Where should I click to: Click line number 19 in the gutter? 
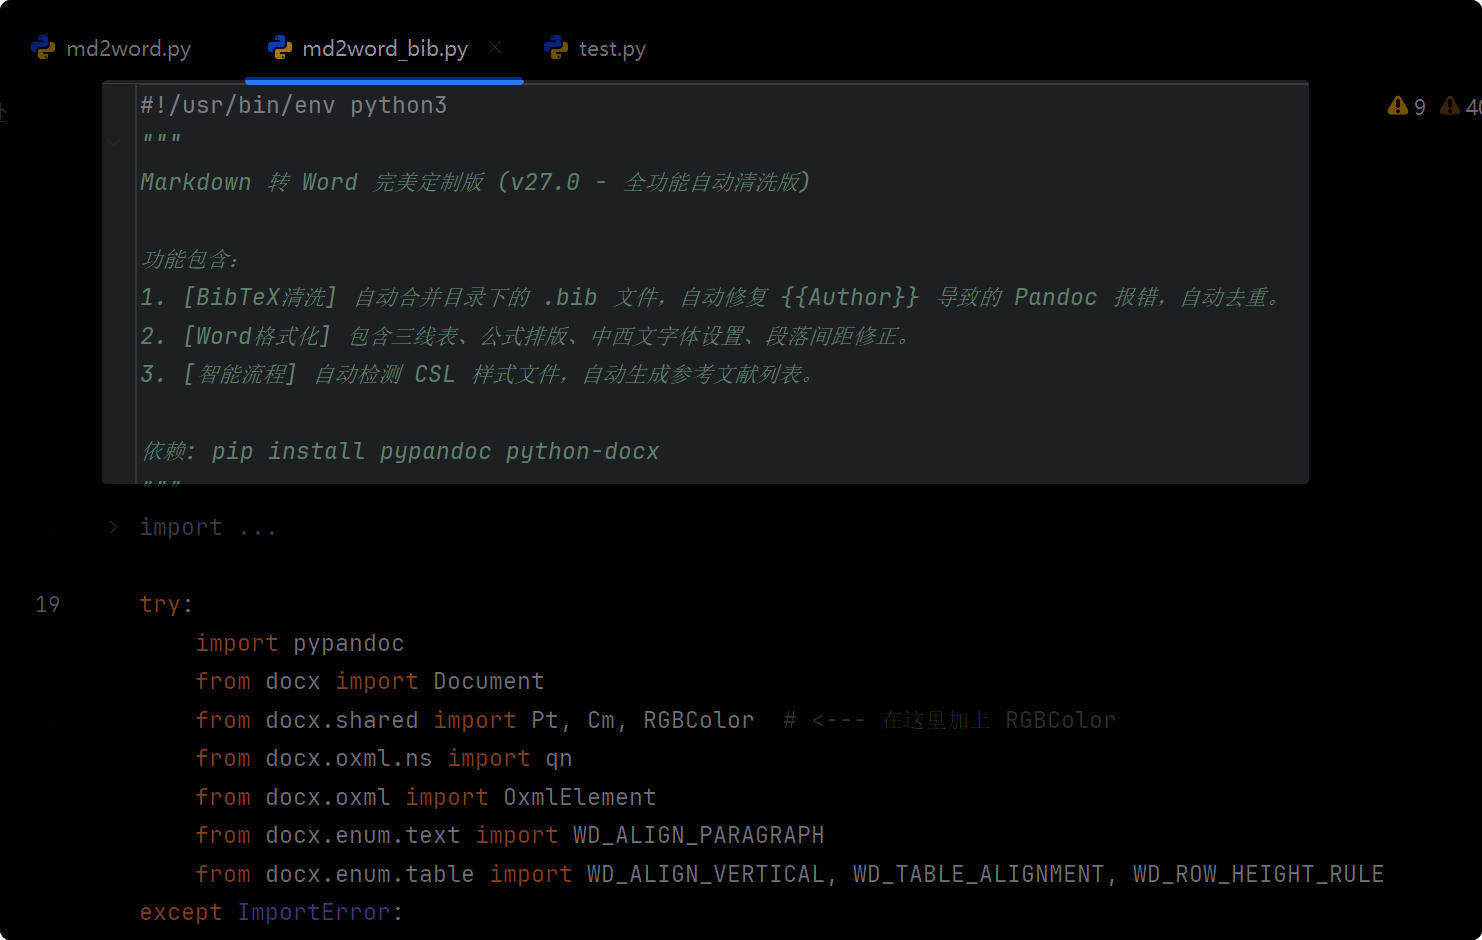tap(47, 604)
